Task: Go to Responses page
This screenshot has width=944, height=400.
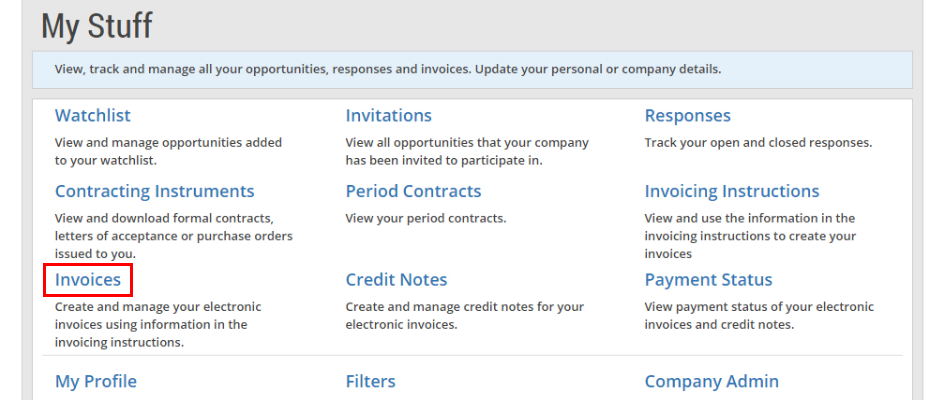Action: (x=688, y=115)
